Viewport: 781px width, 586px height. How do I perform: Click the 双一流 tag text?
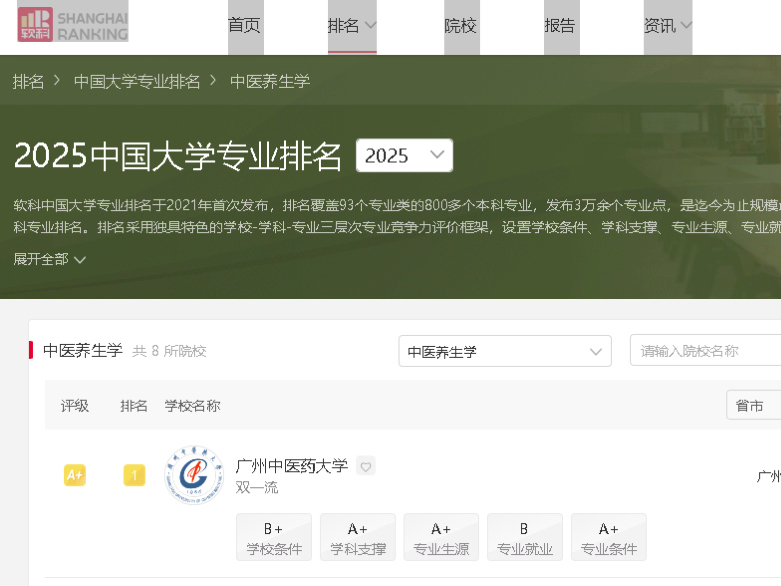257,487
